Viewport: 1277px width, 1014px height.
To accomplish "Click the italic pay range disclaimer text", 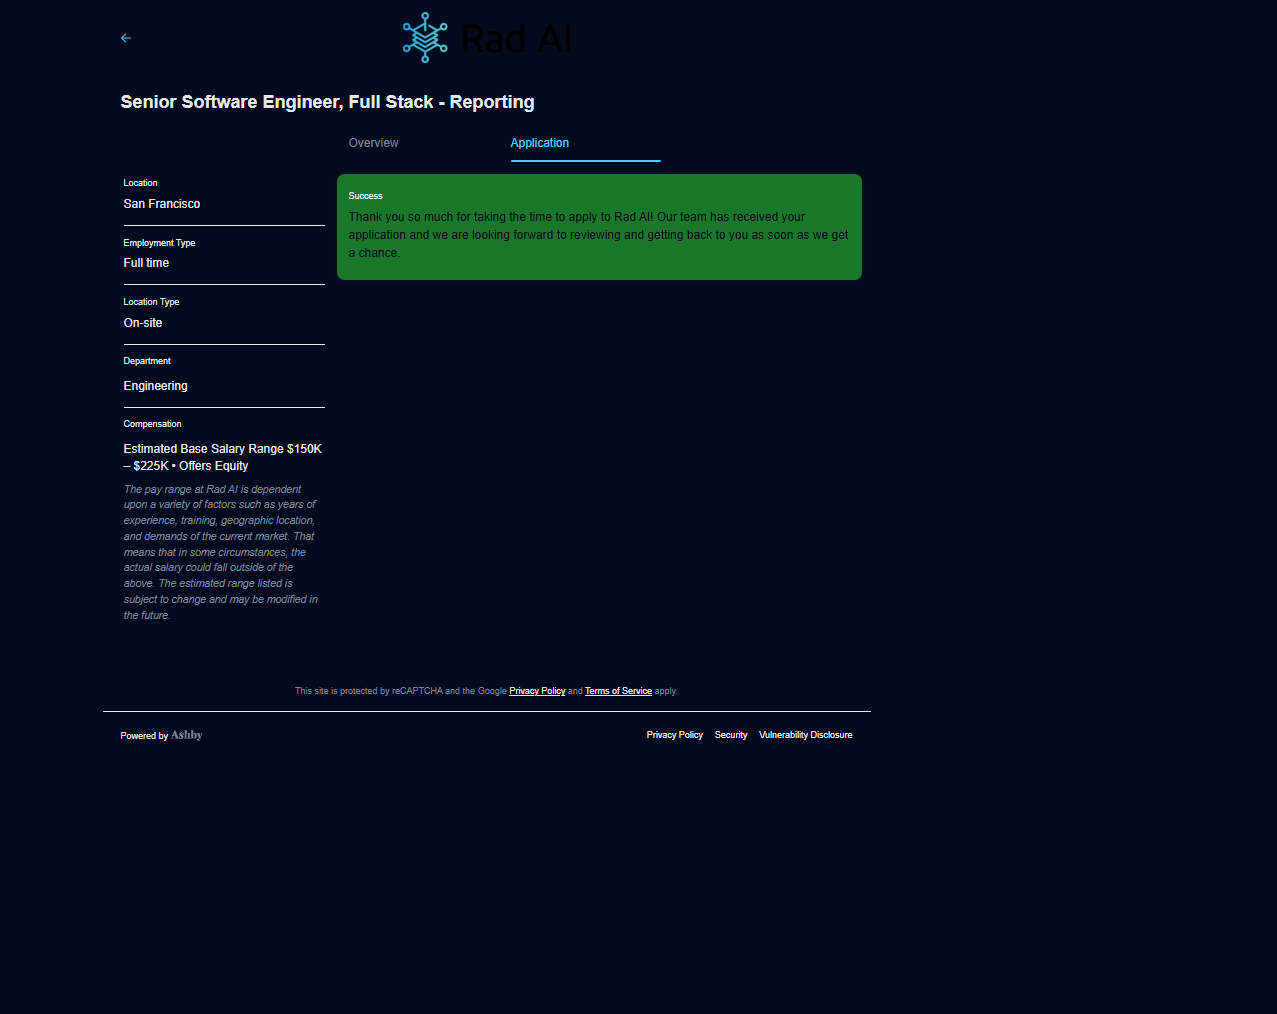I will (x=220, y=552).
